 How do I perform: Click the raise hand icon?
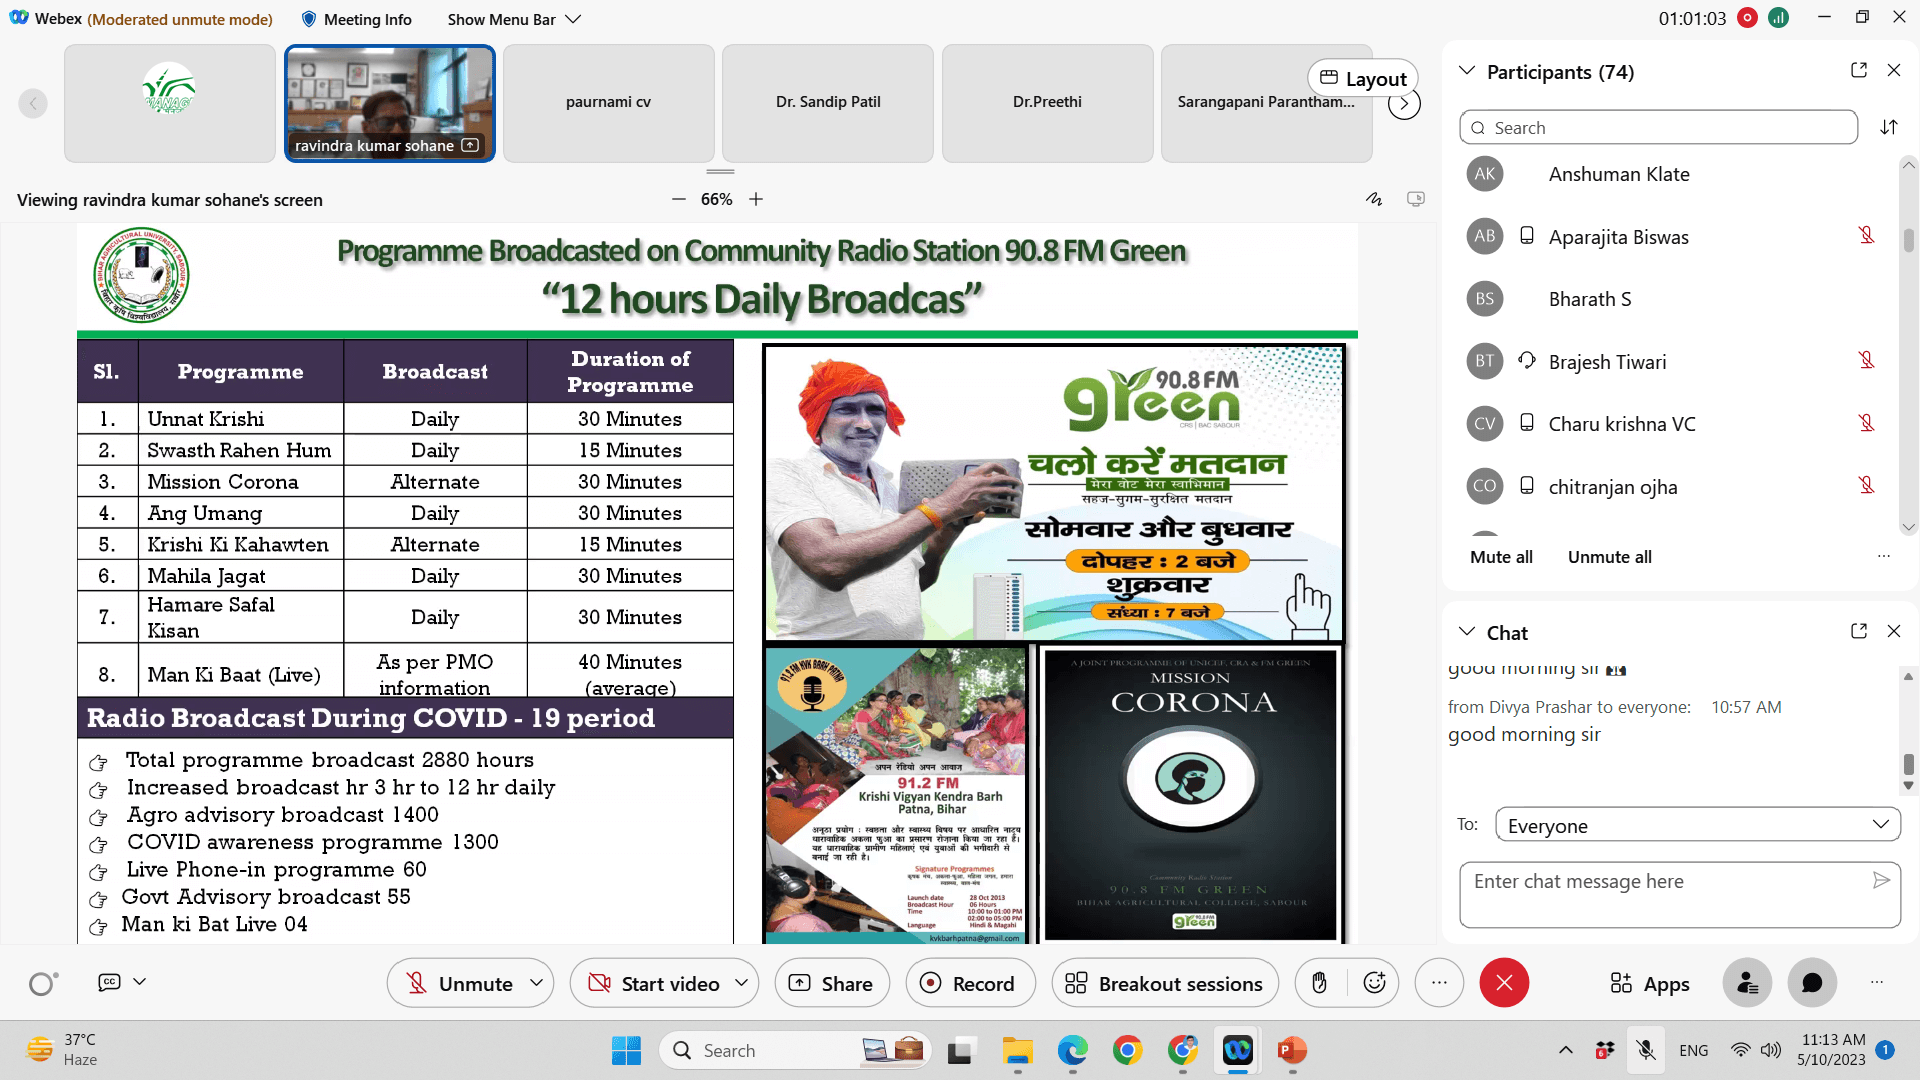(x=1319, y=983)
